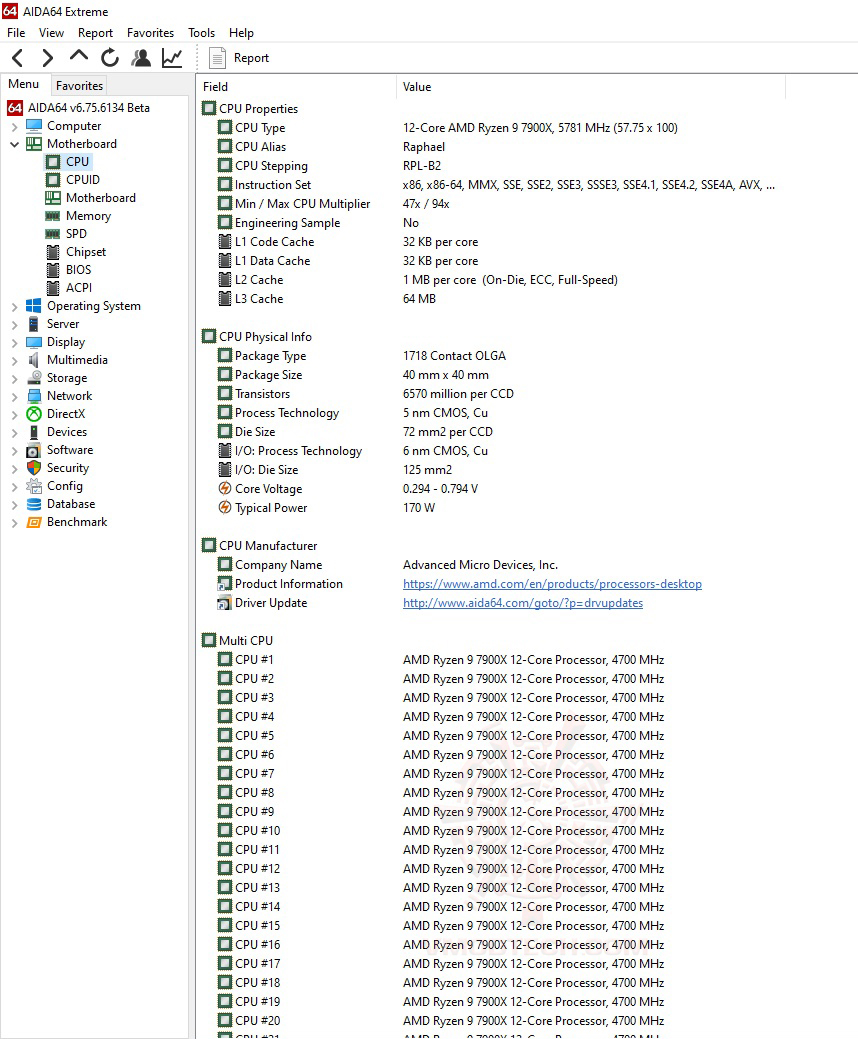
Task: Select the AIDA64 v6.75.6134 Beta root item
Action: (89, 107)
